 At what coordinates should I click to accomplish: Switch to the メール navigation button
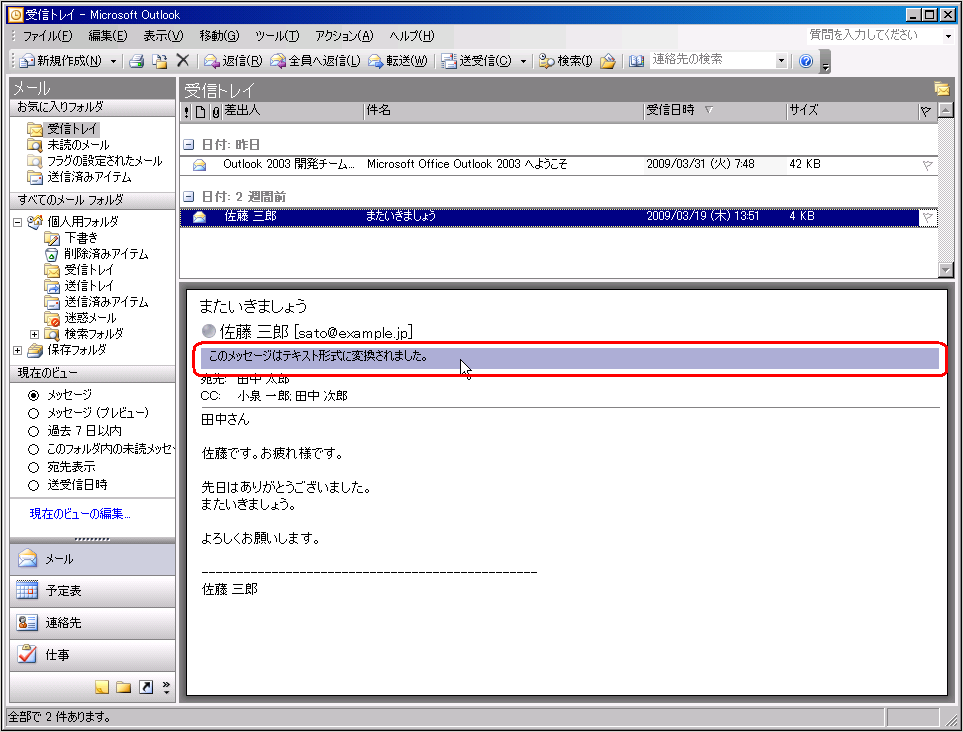pos(93,559)
